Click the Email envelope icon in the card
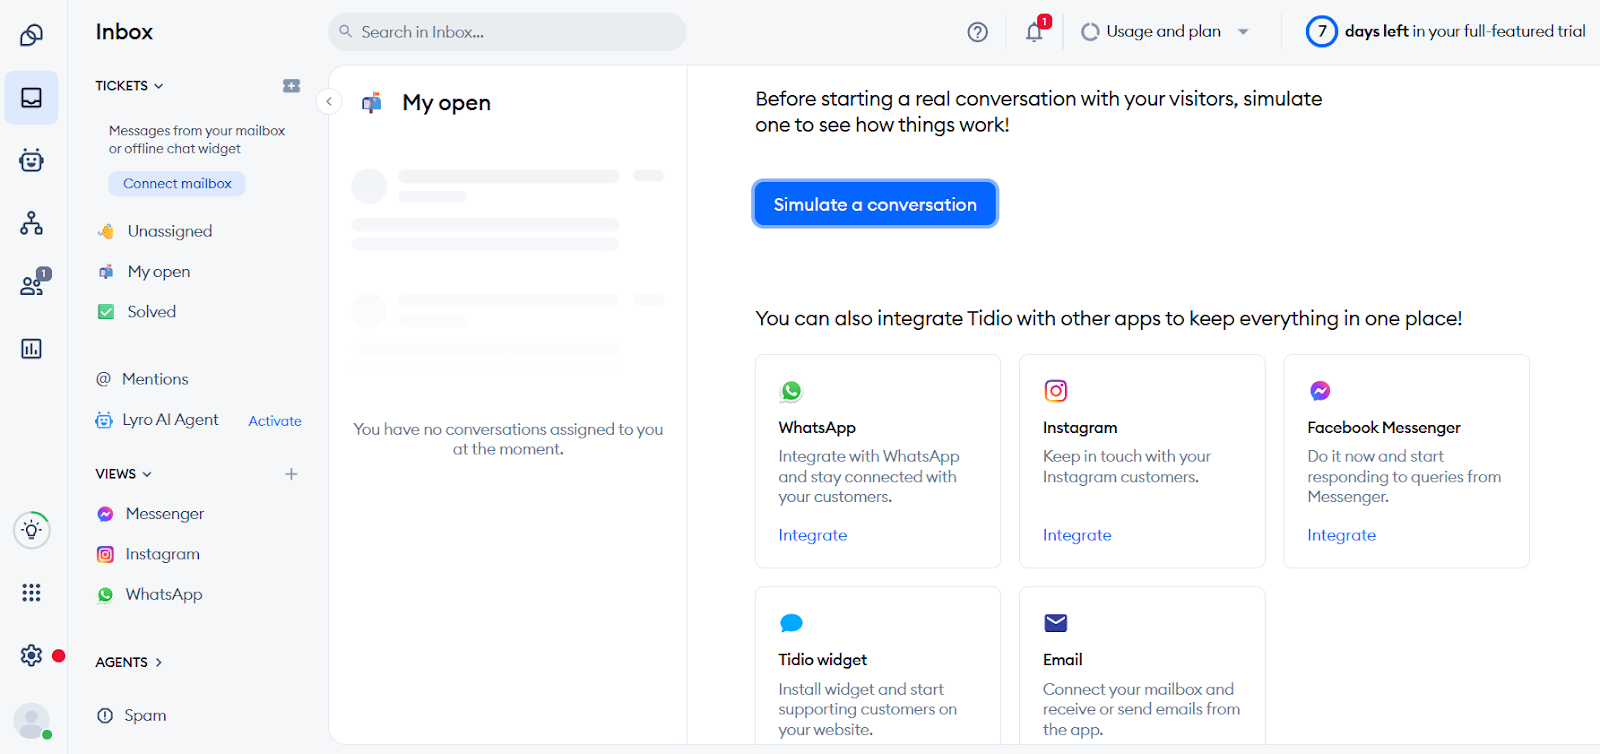1600x754 pixels. (x=1055, y=623)
